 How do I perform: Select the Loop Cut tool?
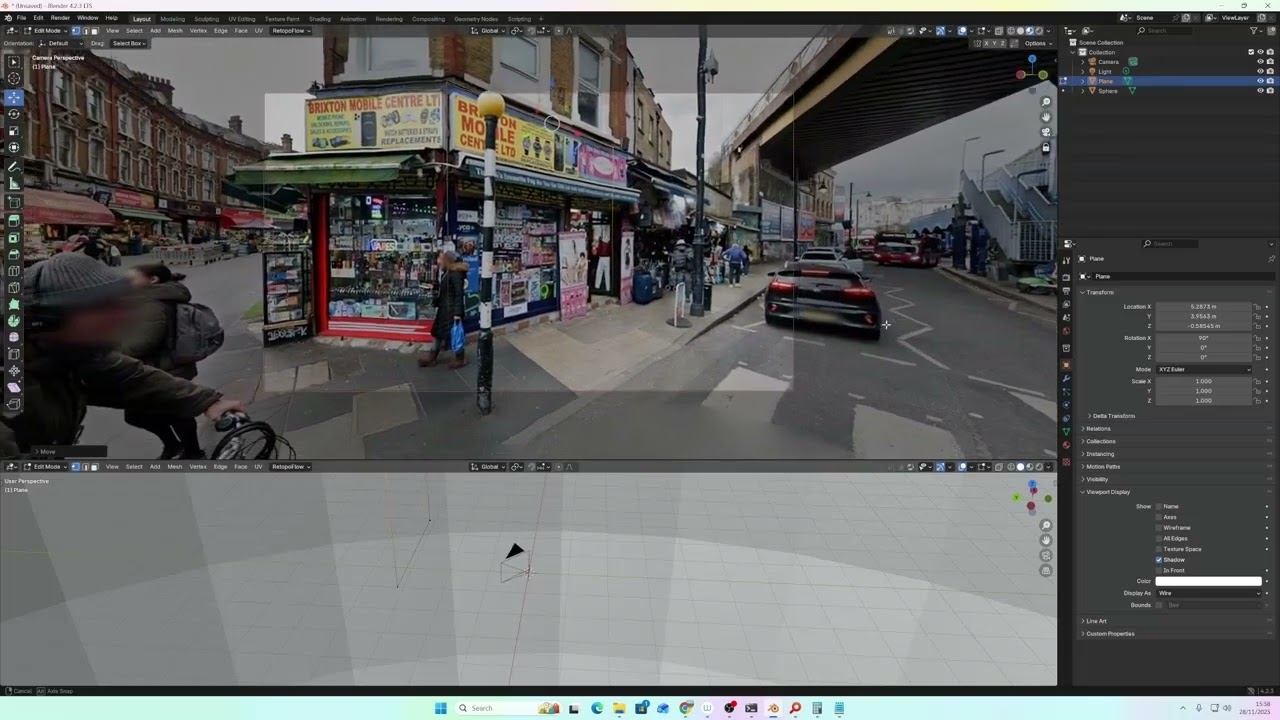(x=14, y=271)
